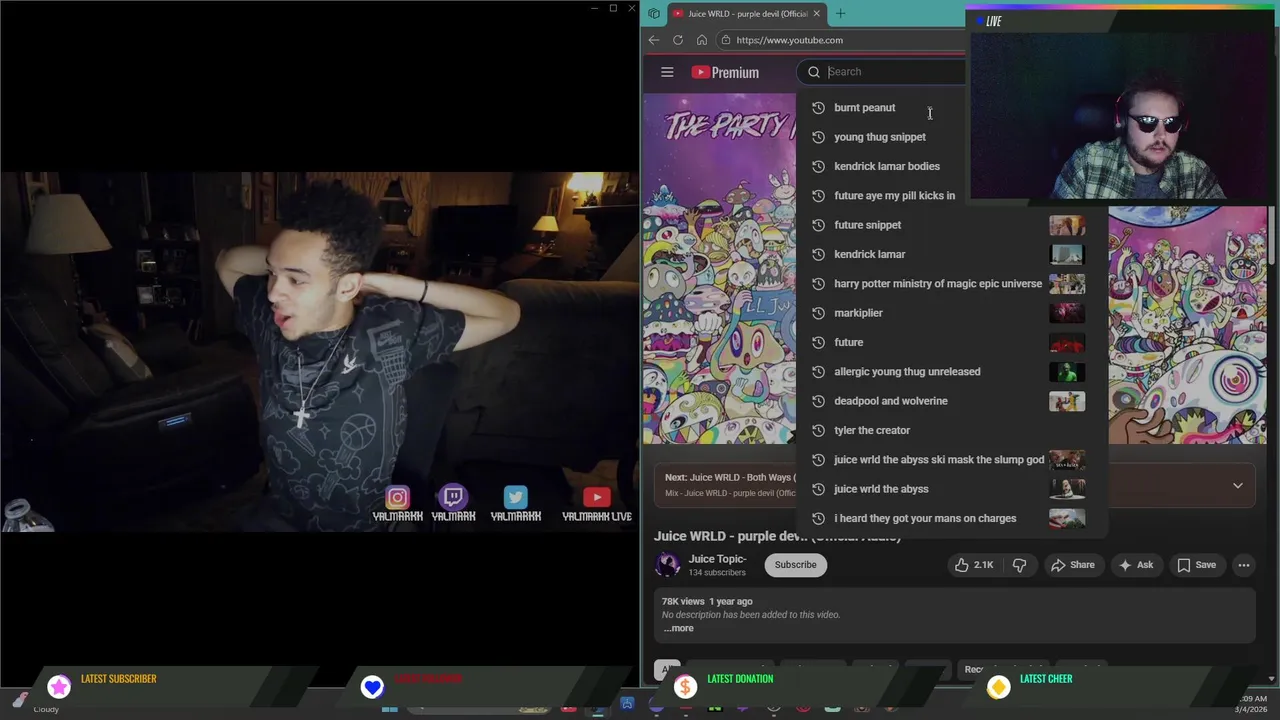Go back using the browser back arrow
The image size is (1280, 720).
(654, 40)
